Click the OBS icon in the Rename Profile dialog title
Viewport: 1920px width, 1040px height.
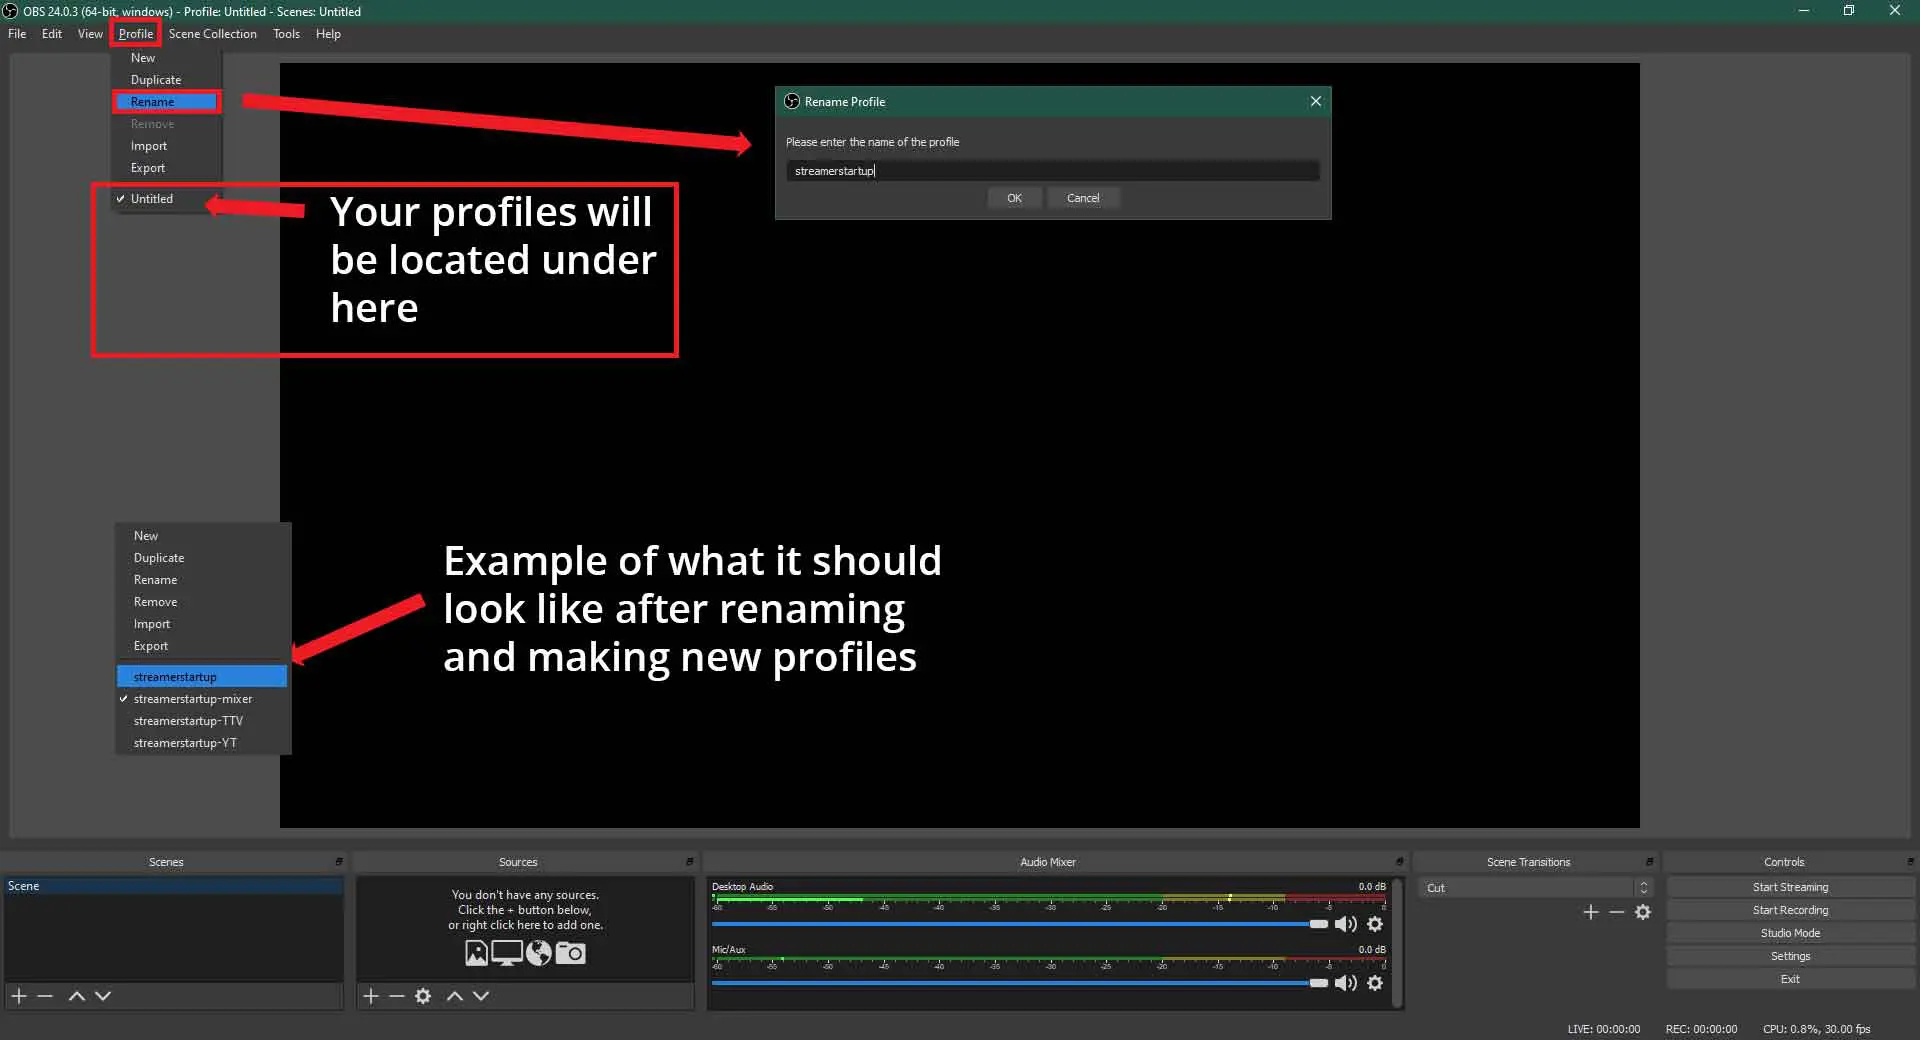click(792, 101)
